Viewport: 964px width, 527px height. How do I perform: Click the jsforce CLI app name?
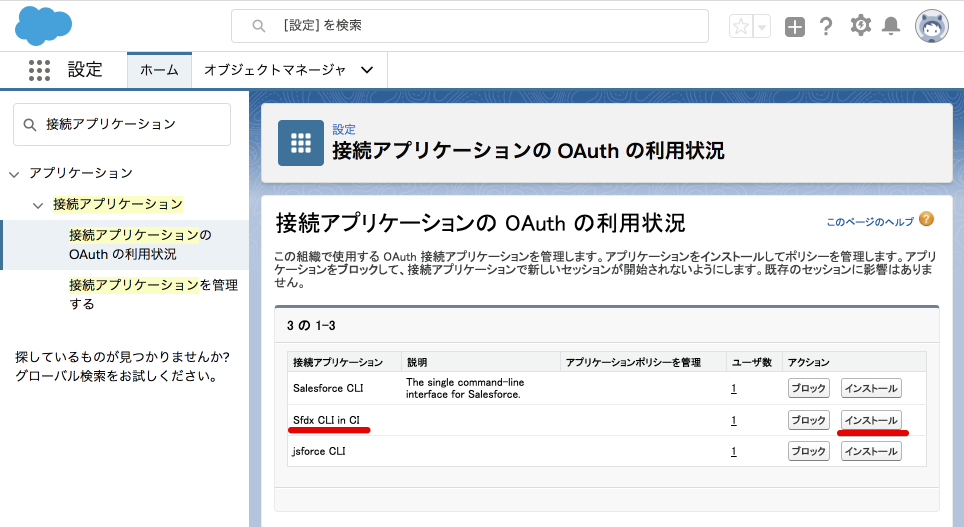pos(318,451)
